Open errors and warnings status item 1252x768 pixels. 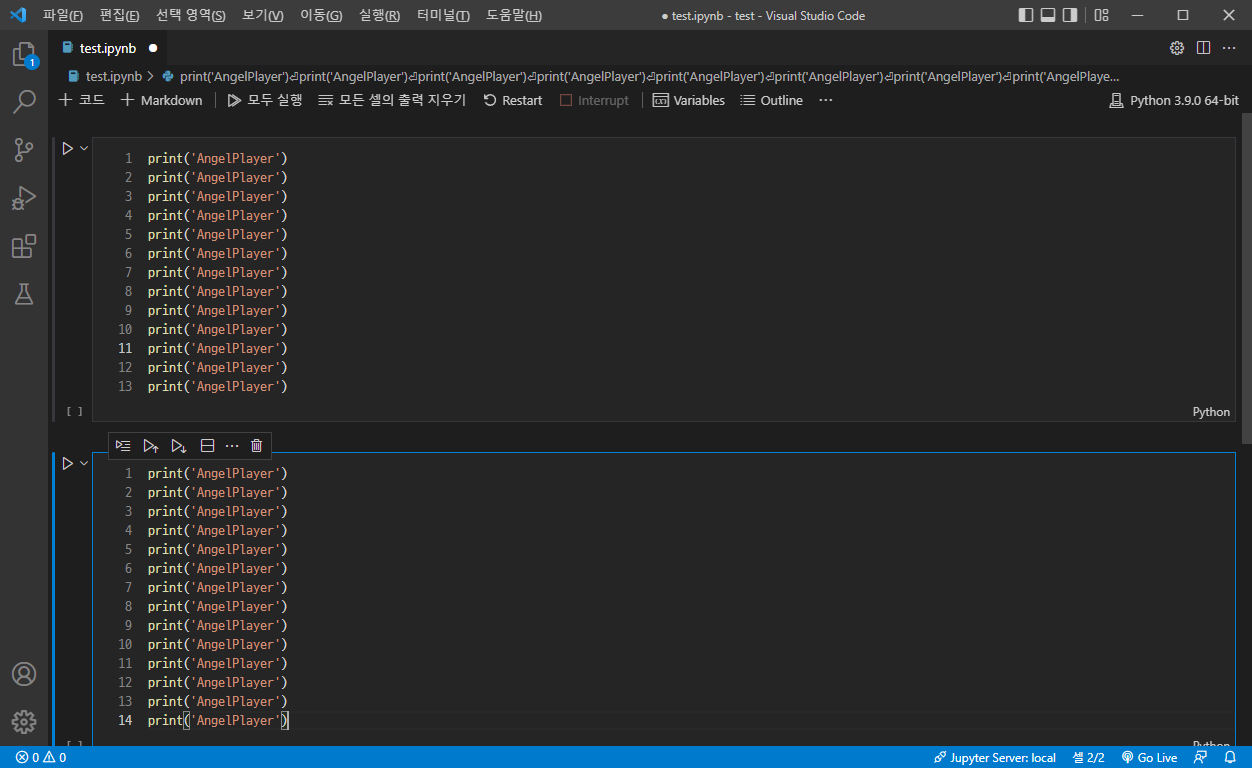[41, 757]
